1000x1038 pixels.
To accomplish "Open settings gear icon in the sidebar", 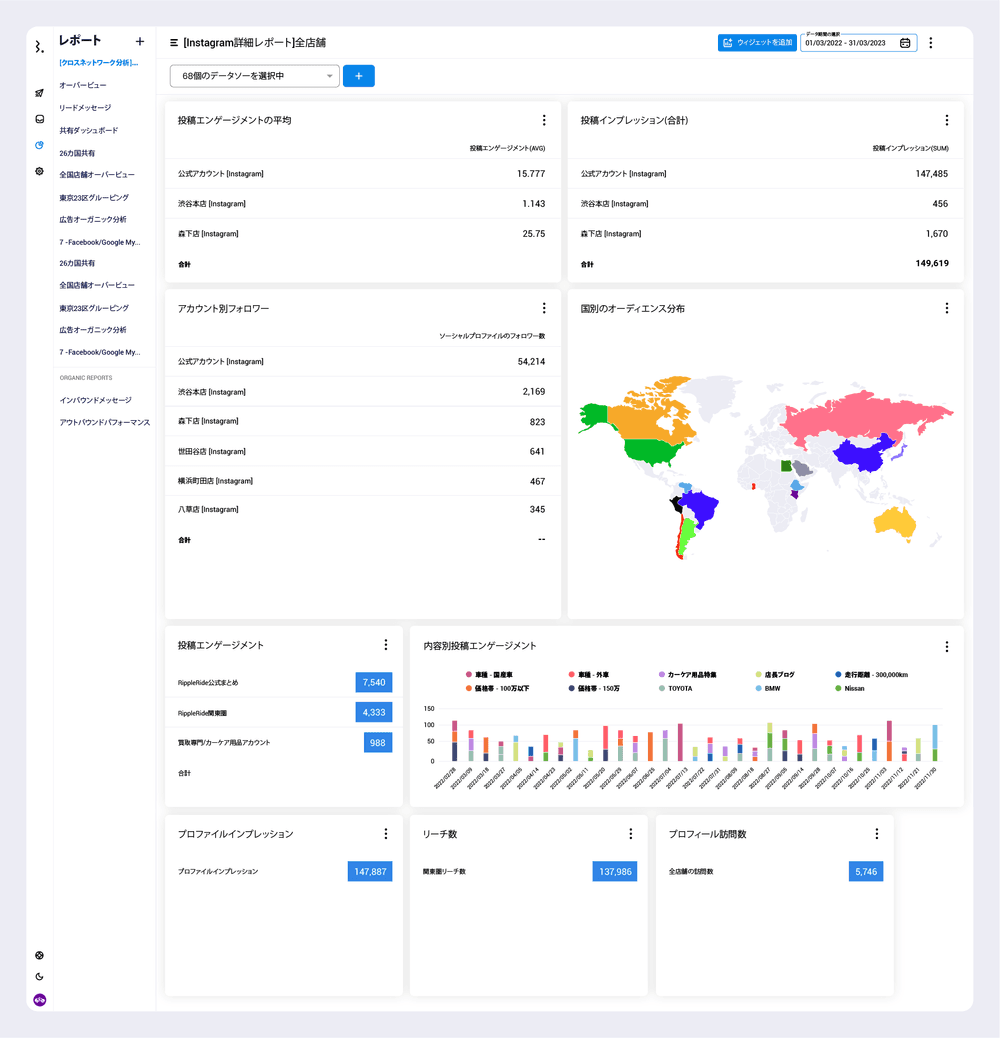I will pos(39,171).
